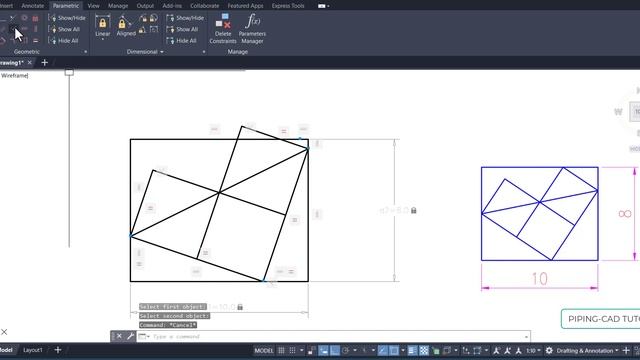
Task: Click Geometric Show All constraints
Action: (64, 29)
